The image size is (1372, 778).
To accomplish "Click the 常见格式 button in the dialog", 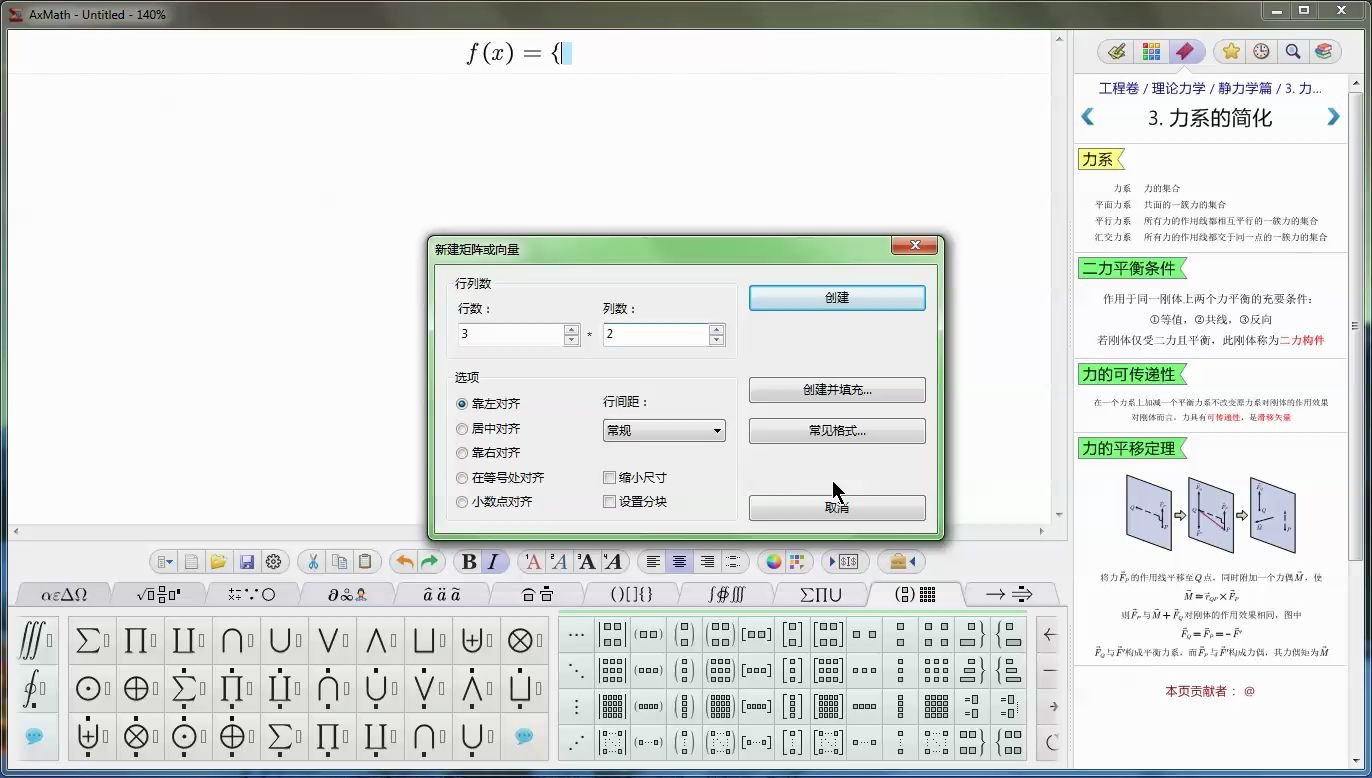I will click(836, 430).
